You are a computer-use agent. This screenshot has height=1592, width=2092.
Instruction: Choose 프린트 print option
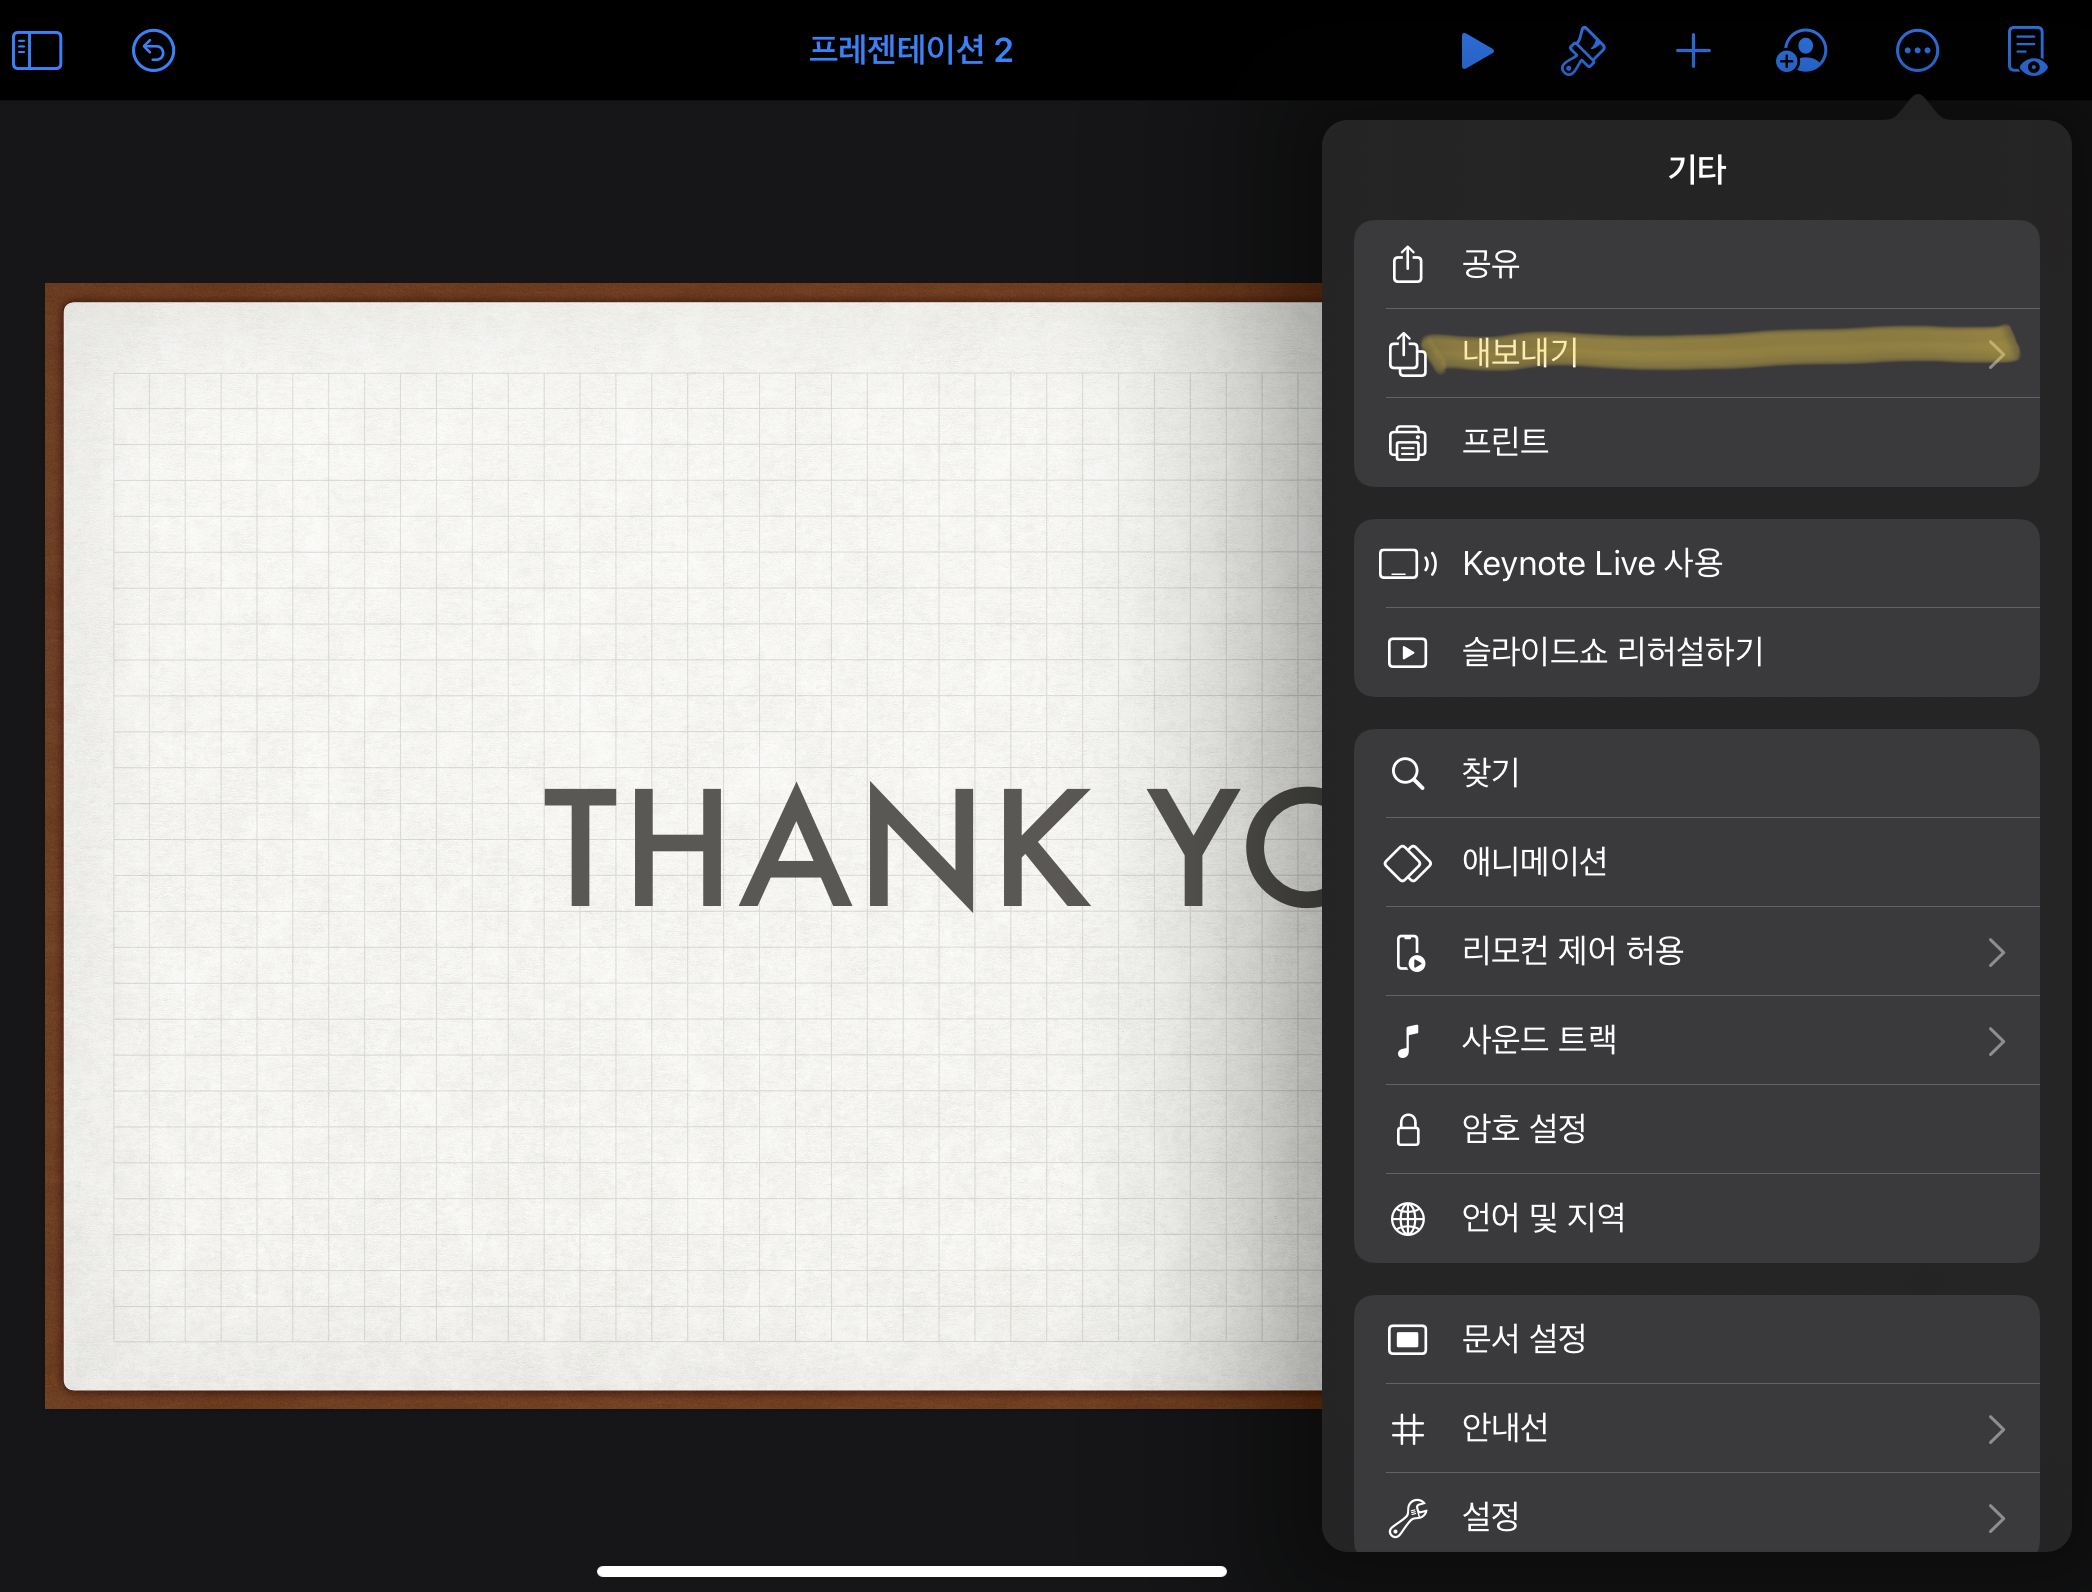click(1696, 442)
